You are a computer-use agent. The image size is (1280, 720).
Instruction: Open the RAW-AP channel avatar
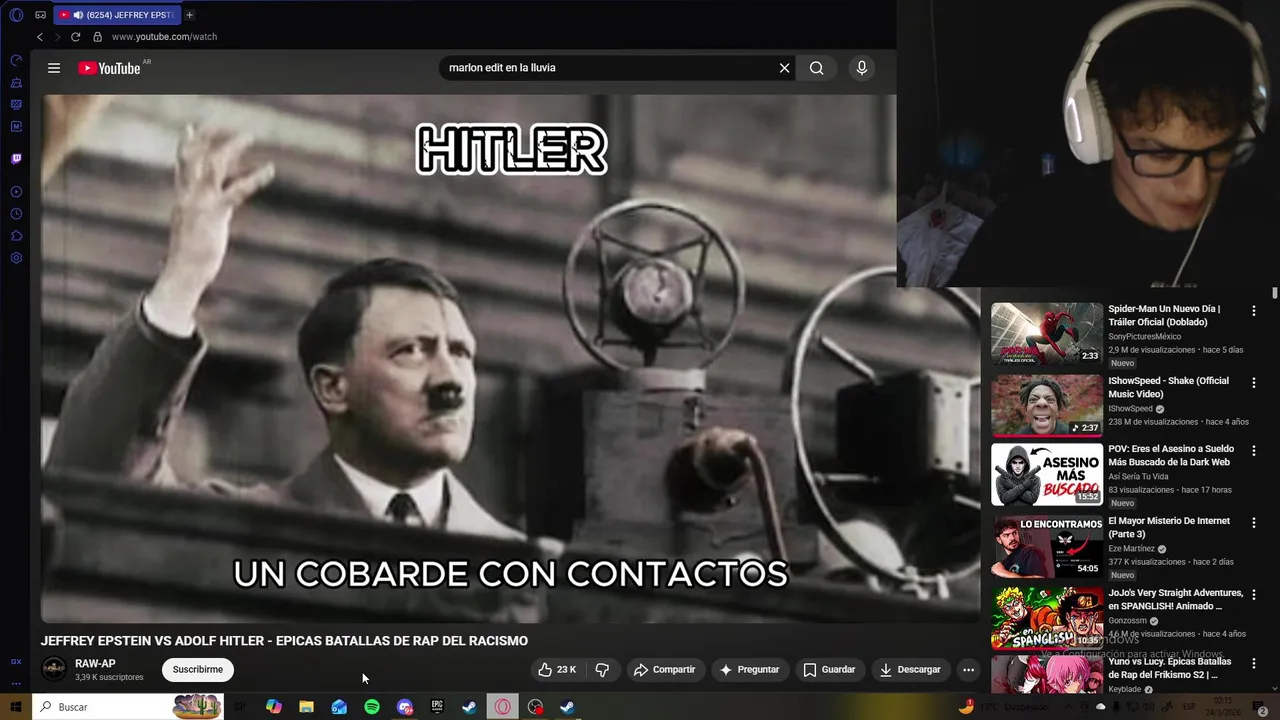(54, 669)
